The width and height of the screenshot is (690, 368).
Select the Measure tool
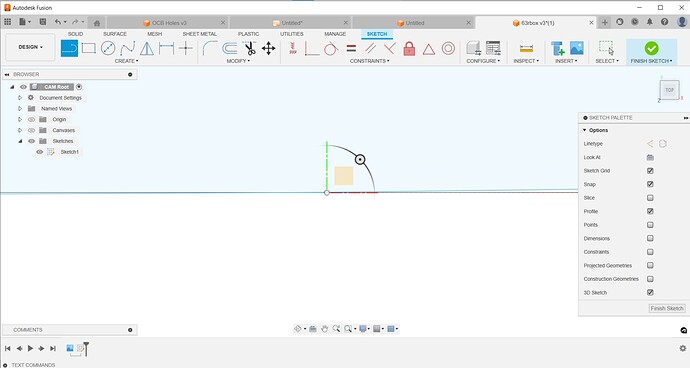[526, 48]
